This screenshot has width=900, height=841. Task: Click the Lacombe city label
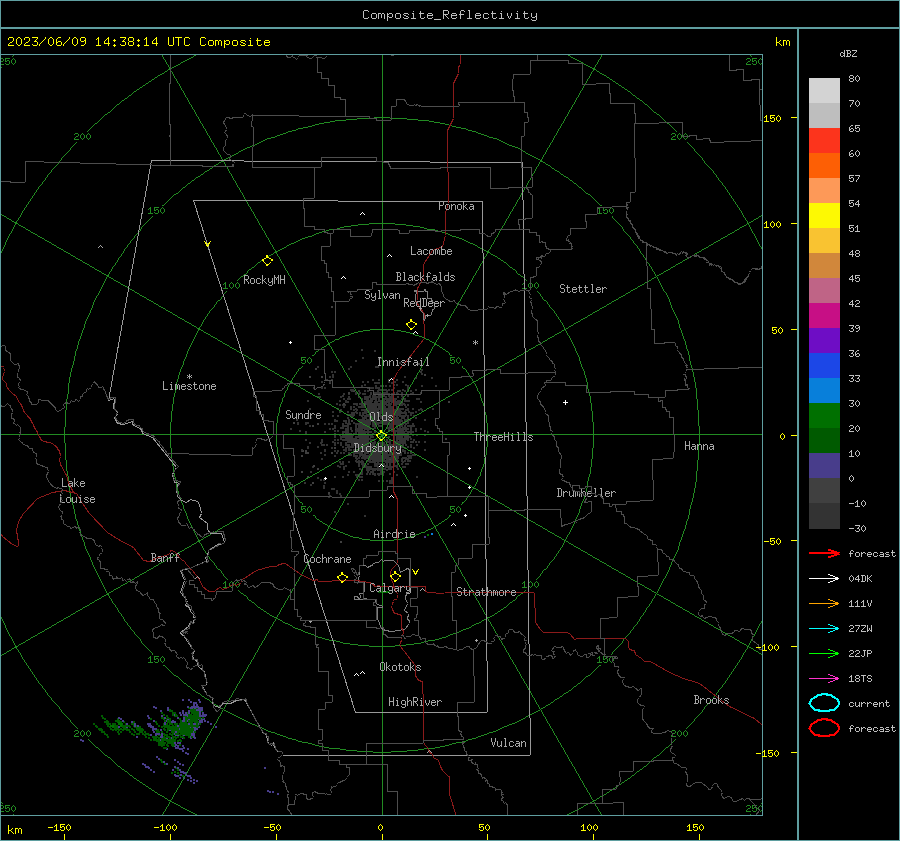[x=431, y=251]
